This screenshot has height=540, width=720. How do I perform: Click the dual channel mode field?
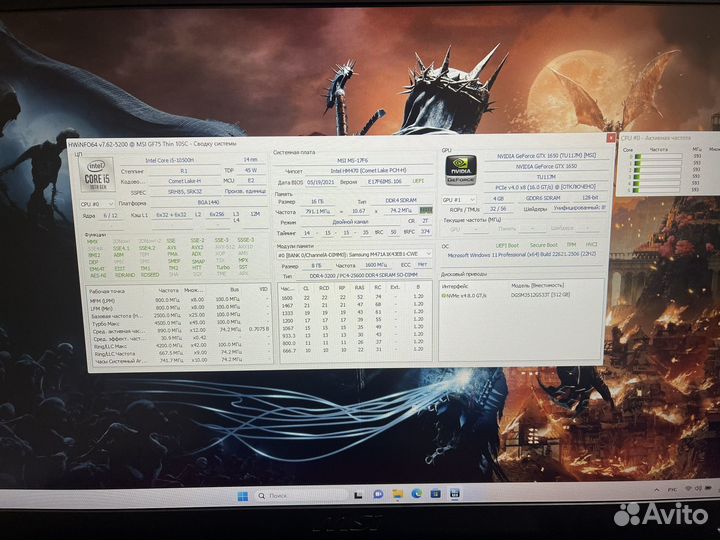click(350, 222)
